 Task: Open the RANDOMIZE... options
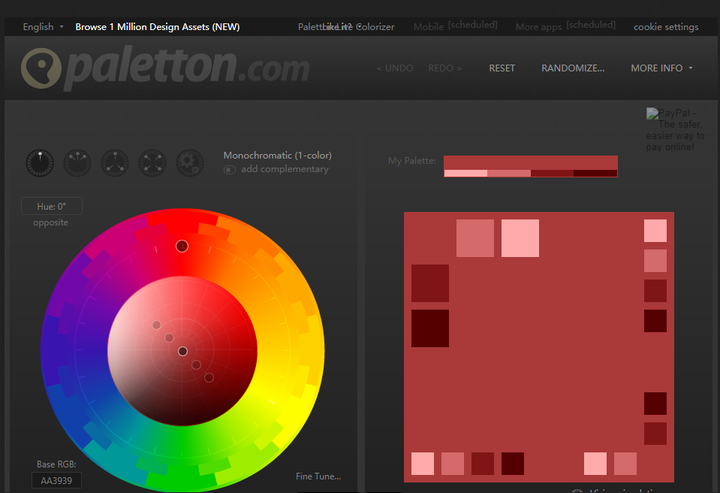(x=573, y=68)
